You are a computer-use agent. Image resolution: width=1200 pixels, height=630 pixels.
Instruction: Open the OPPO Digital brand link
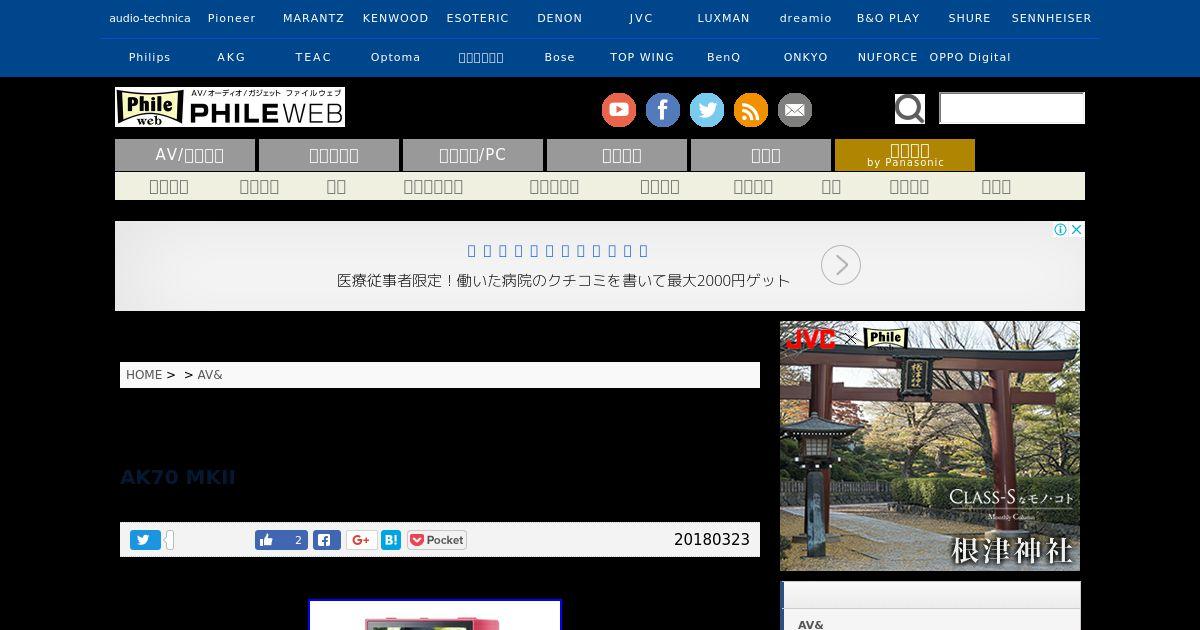tap(970, 57)
